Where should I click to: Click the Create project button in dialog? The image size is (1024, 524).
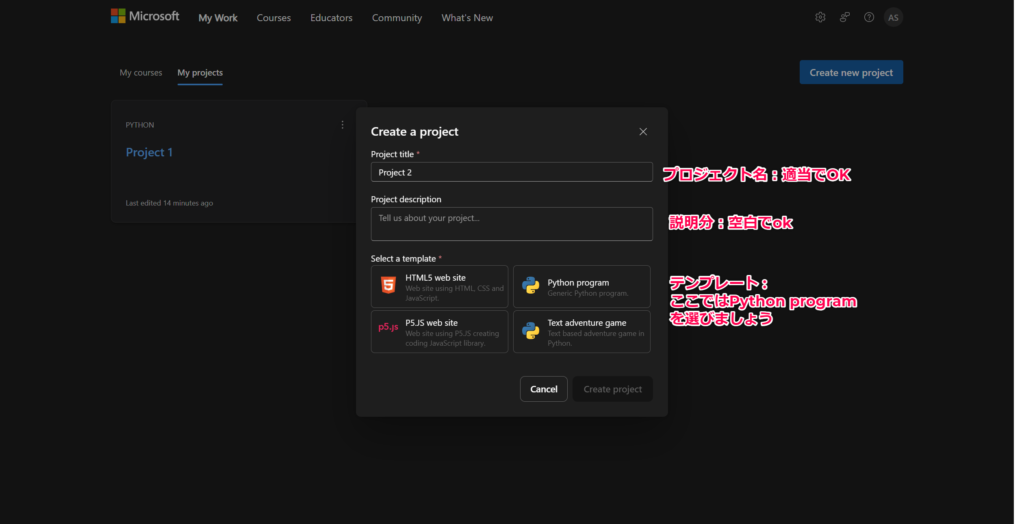612,389
